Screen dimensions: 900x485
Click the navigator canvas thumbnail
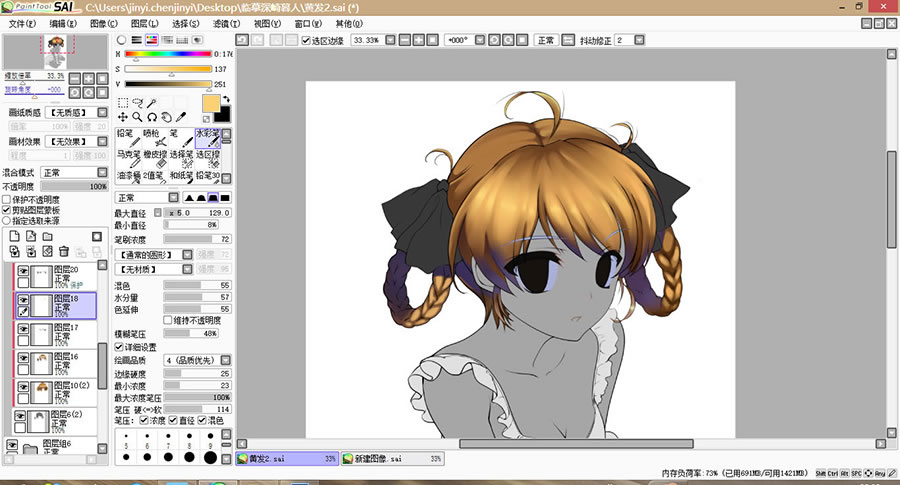55,52
